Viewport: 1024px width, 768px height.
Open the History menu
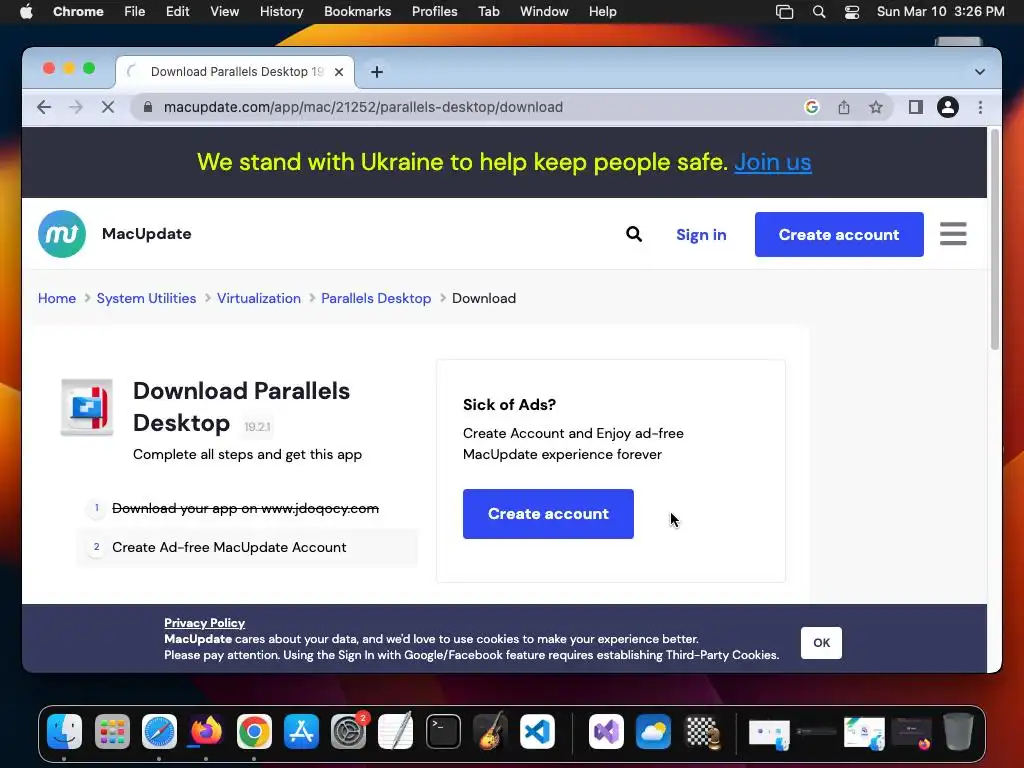[x=281, y=12]
